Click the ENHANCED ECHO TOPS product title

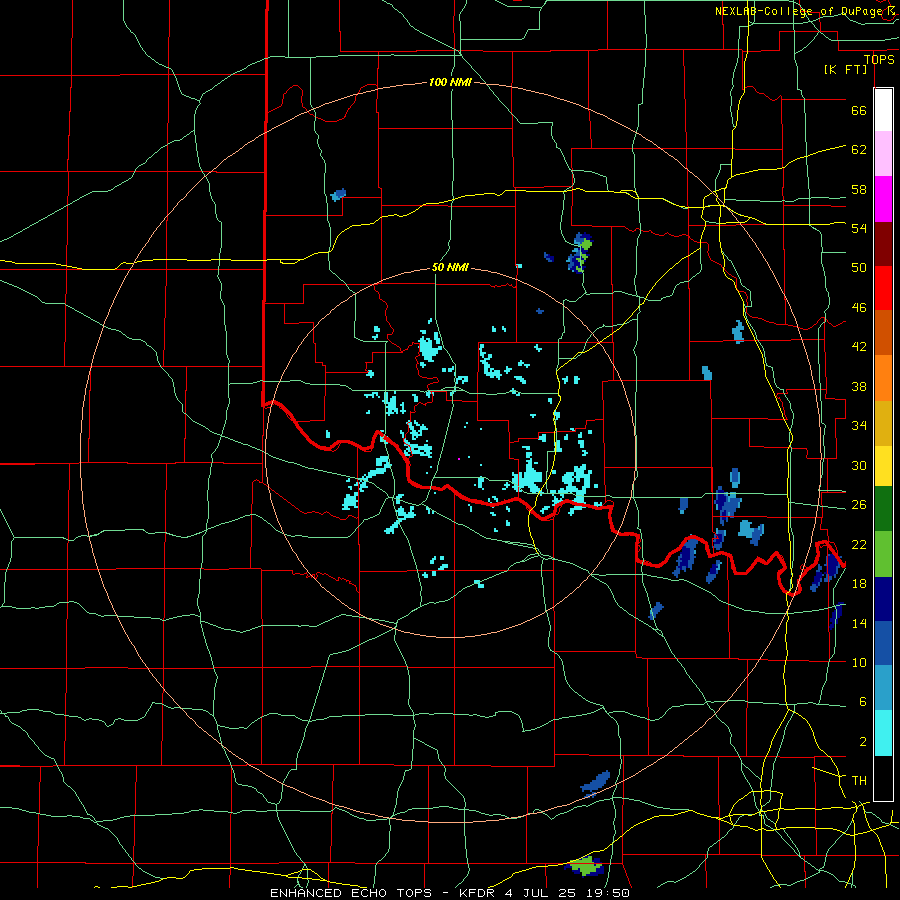pos(351,893)
